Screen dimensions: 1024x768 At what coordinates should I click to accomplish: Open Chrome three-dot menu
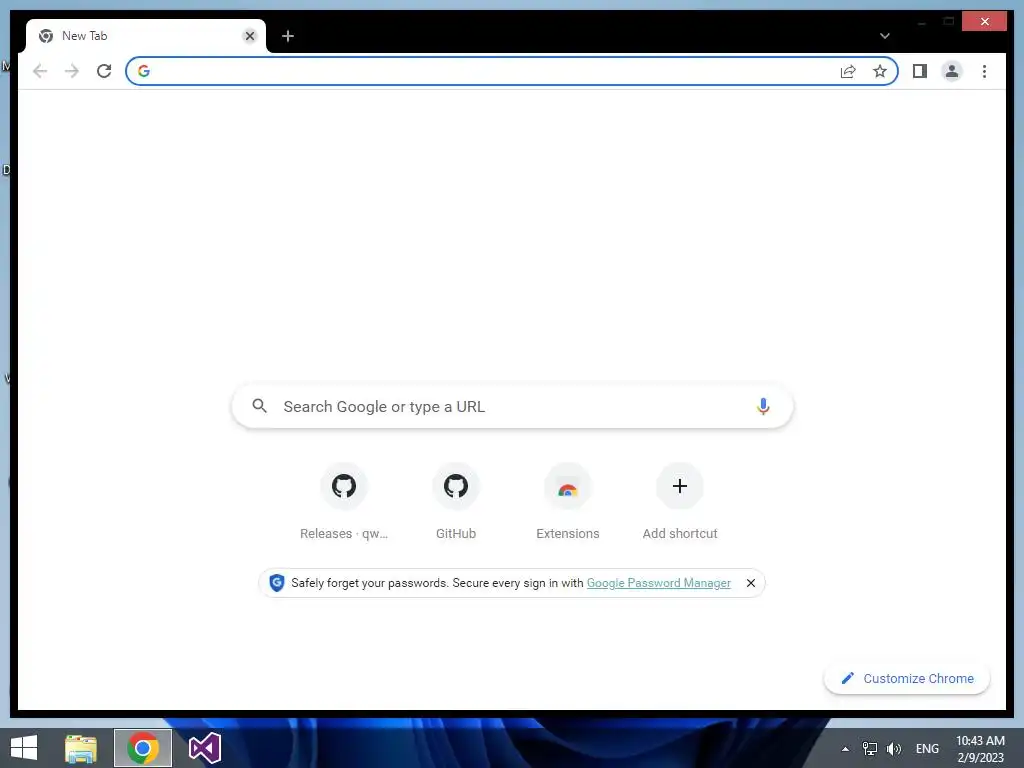tap(984, 71)
